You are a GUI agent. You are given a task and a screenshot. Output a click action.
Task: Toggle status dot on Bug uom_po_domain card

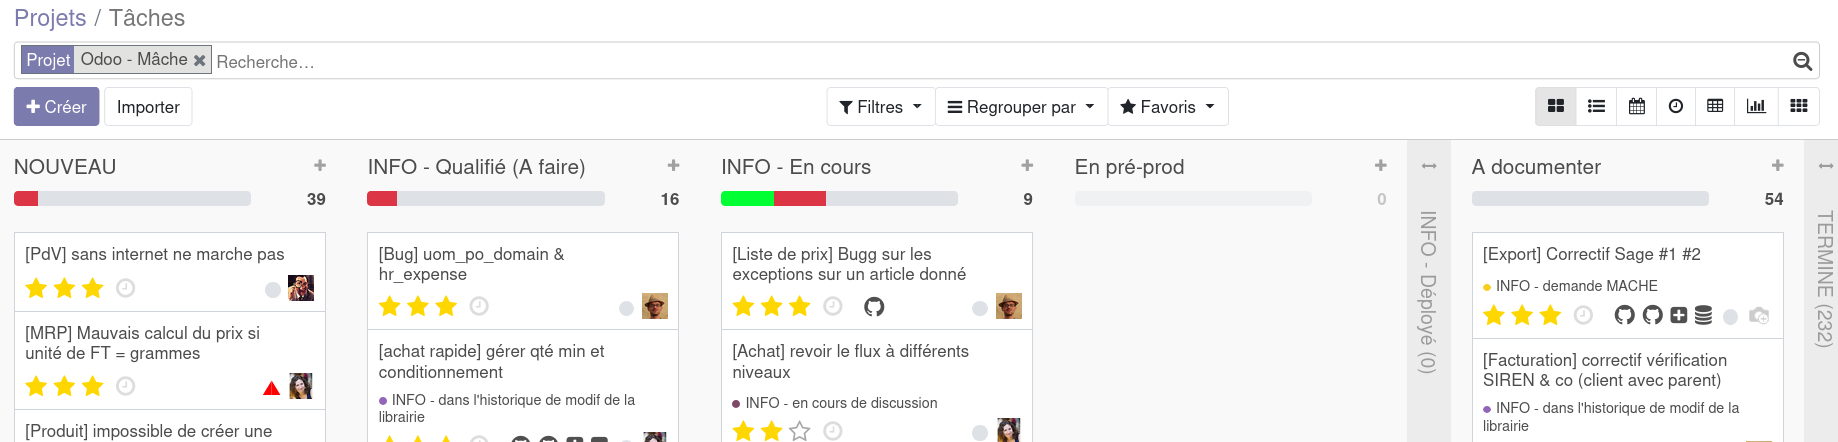pyautogui.click(x=626, y=308)
